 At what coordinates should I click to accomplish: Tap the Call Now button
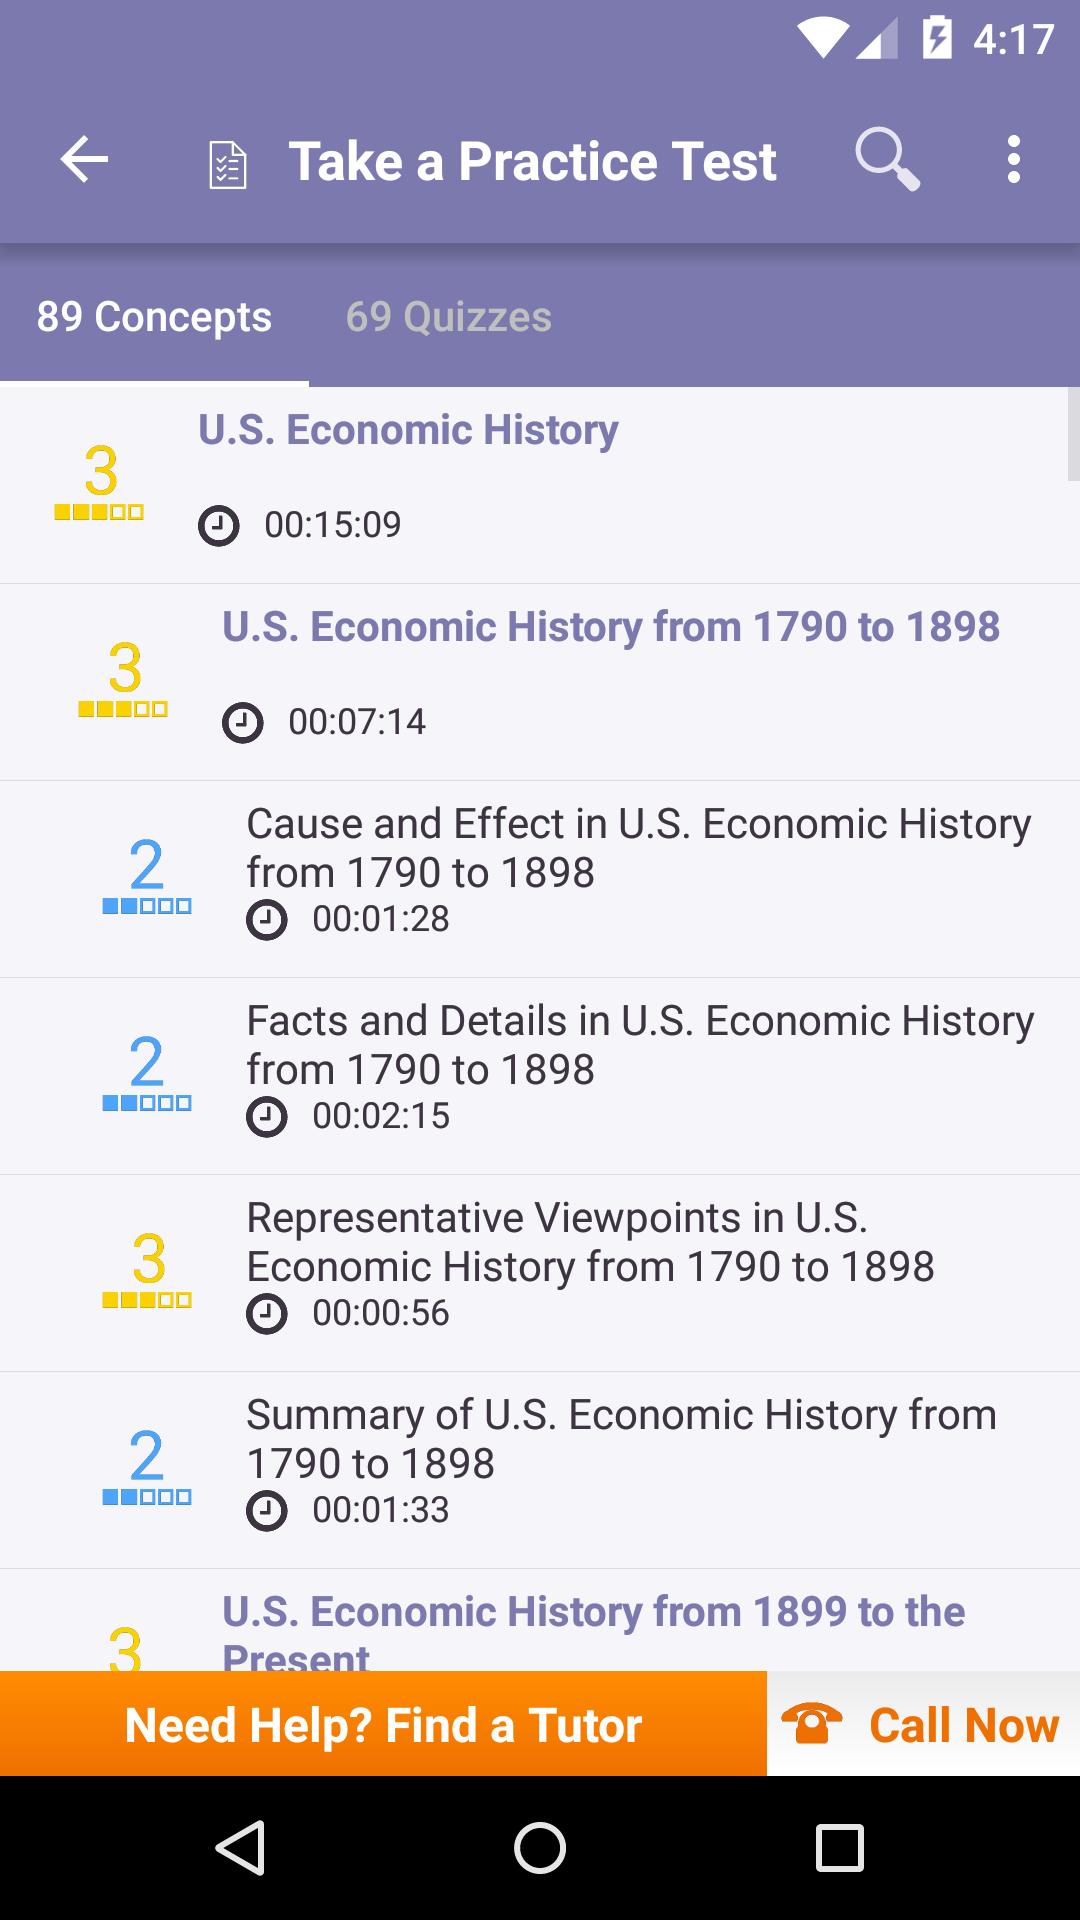(924, 1724)
